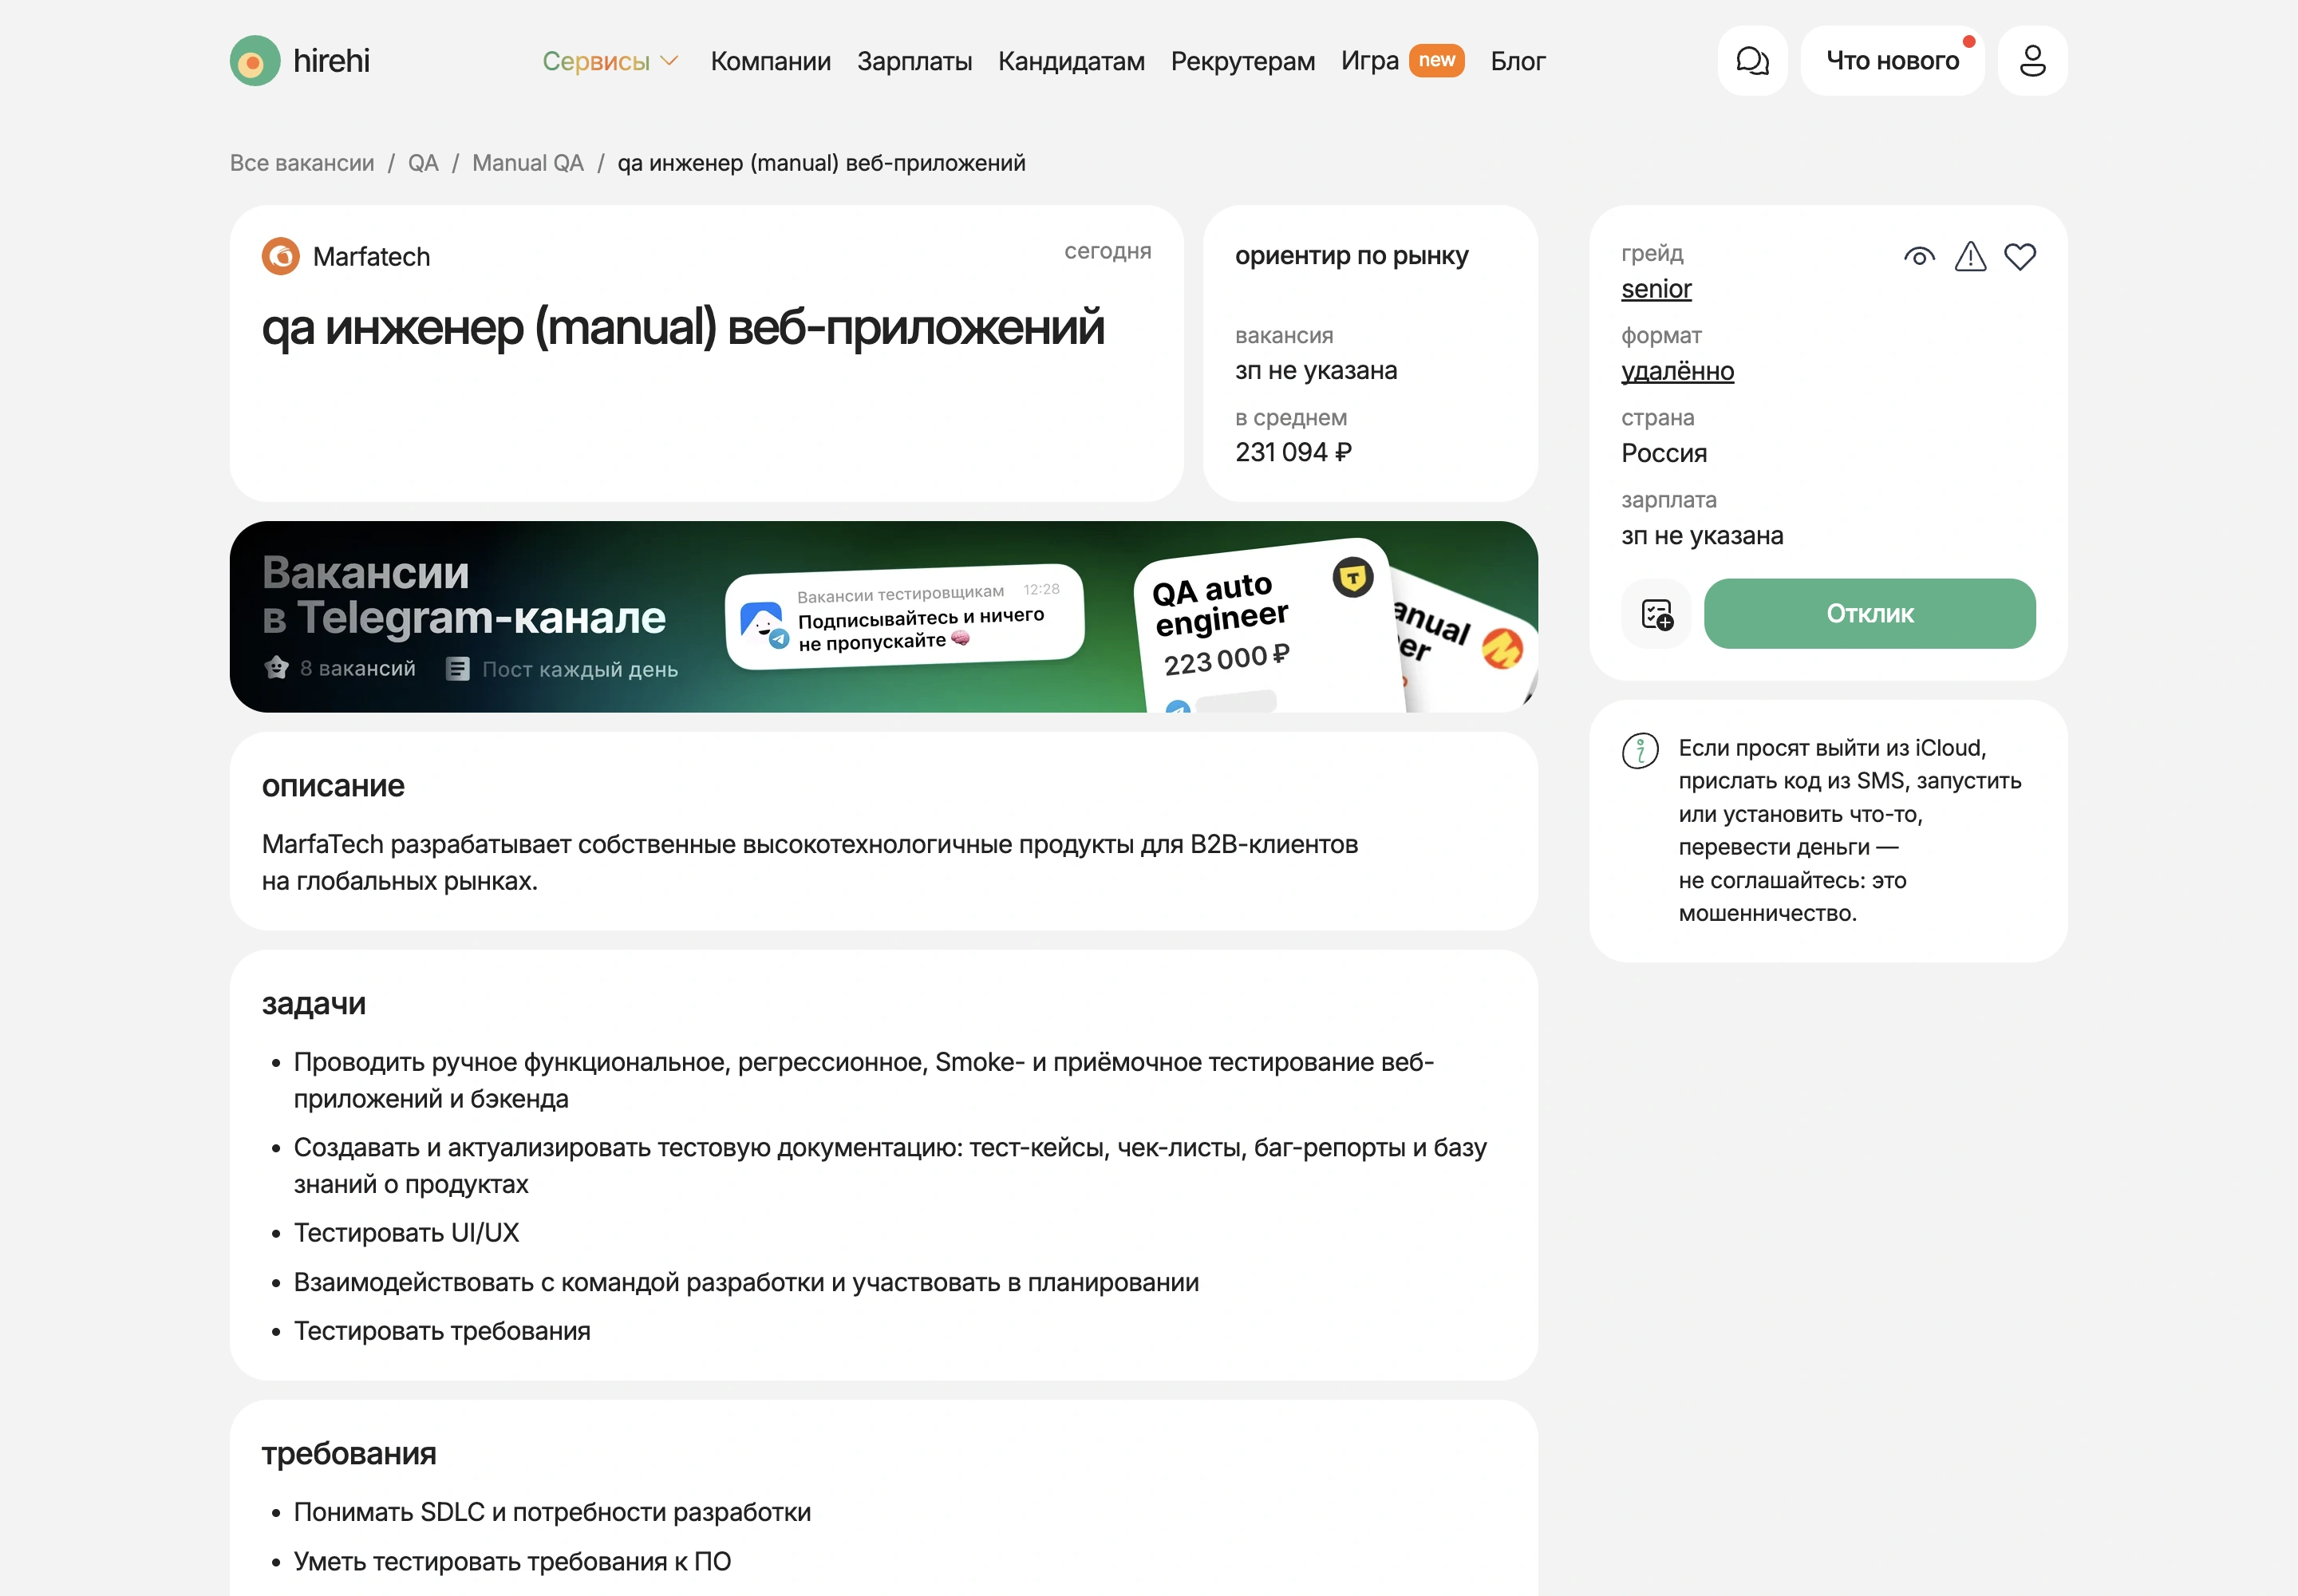Click the info icon in the fraud warning
The height and width of the screenshot is (1596, 2298).
1640,750
